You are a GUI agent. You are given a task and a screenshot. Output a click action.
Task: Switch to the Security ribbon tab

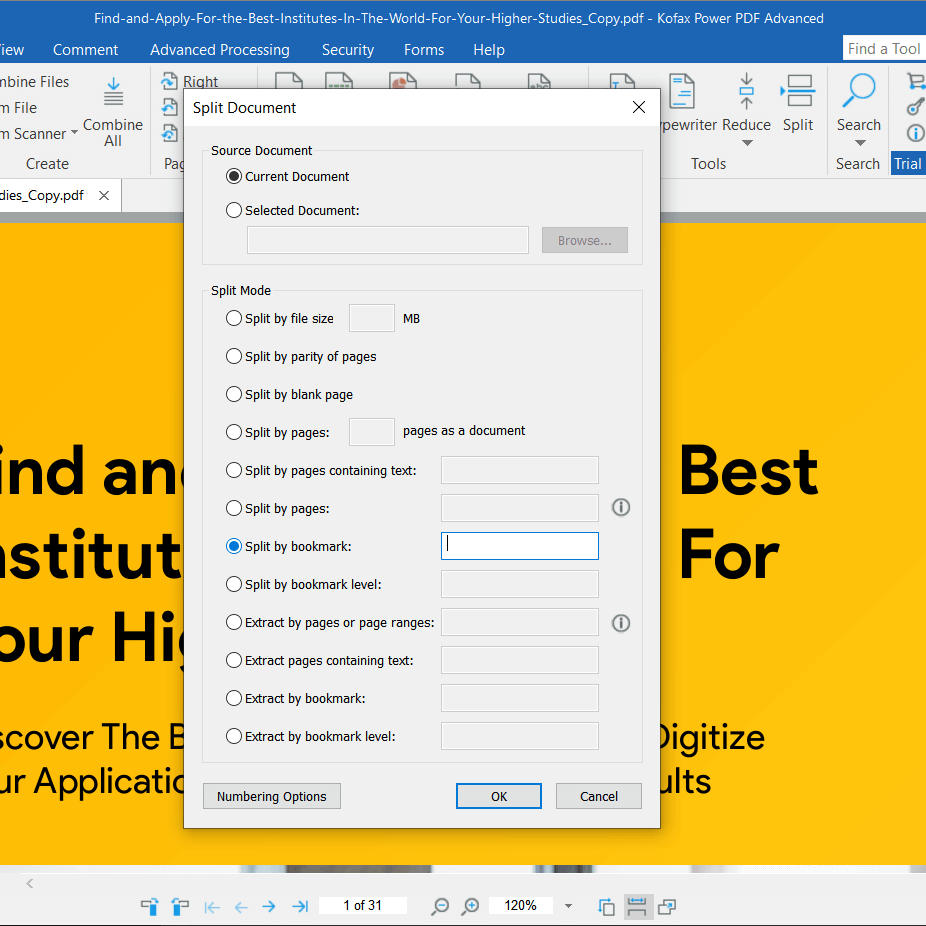(x=348, y=50)
